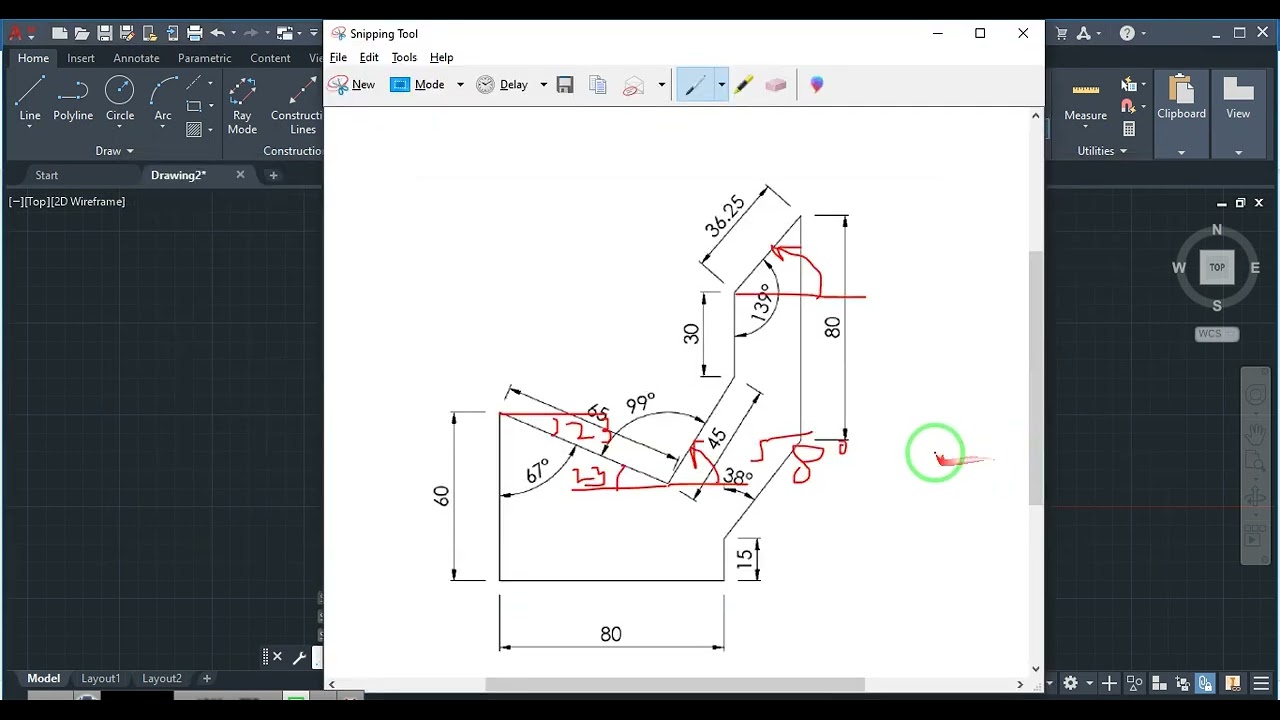Click the Send Snip envelope icon

(633, 85)
